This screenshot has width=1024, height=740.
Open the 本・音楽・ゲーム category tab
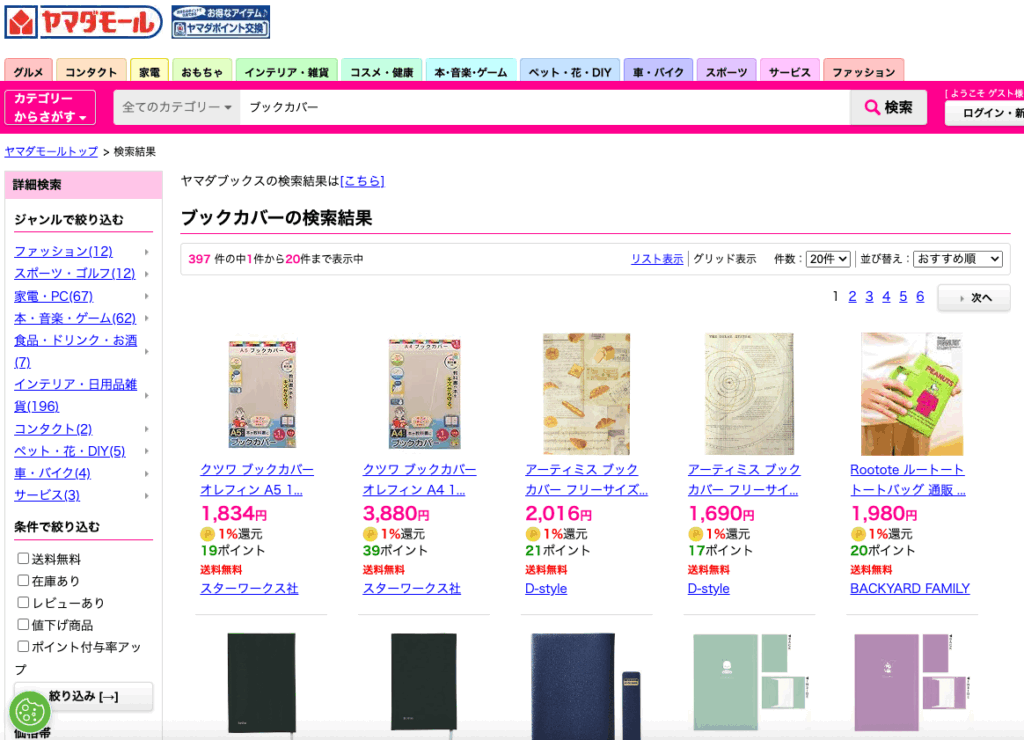[x=471, y=71]
